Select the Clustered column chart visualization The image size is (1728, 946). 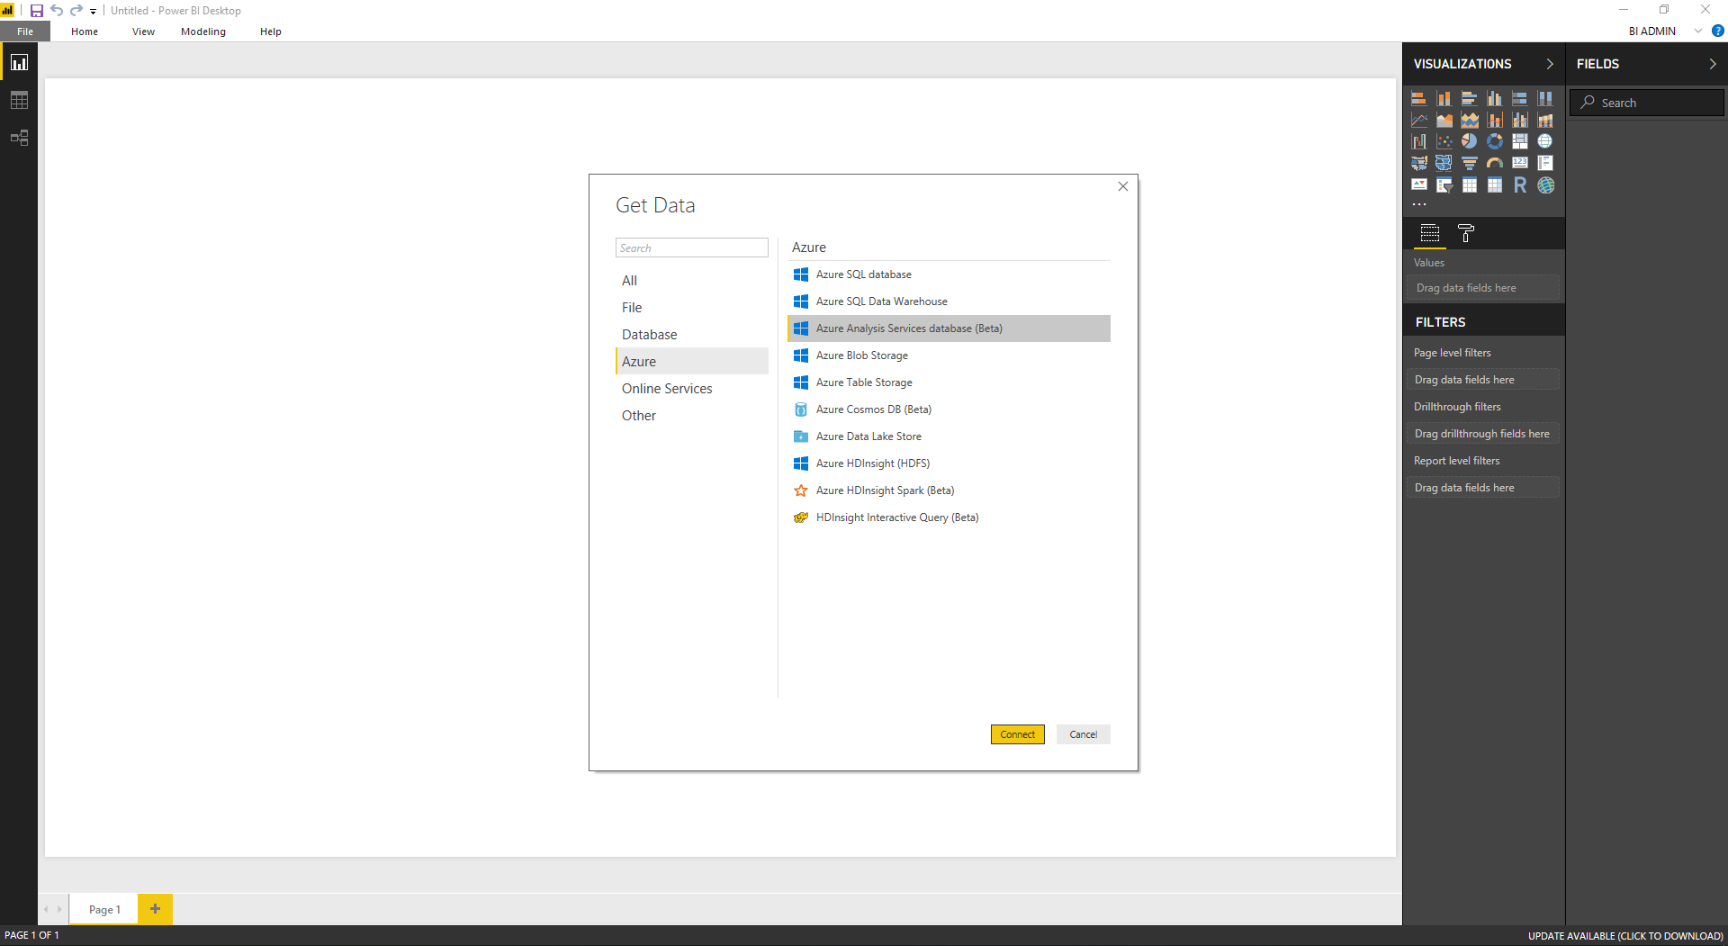pos(1495,98)
